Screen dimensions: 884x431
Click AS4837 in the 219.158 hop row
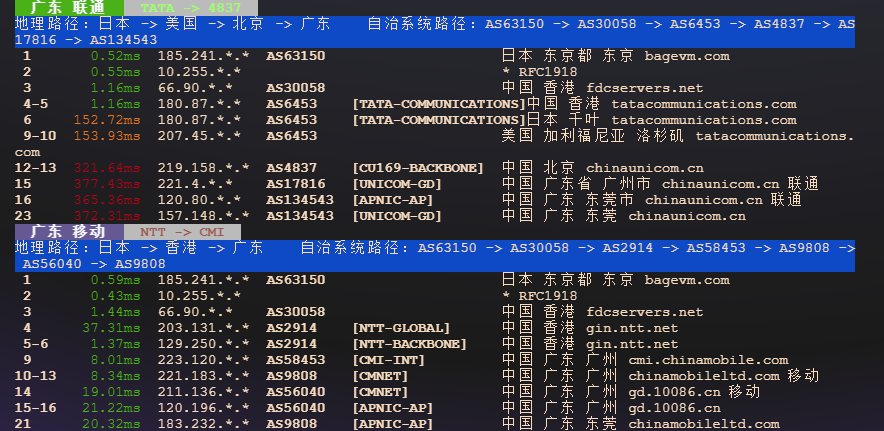[291, 168]
